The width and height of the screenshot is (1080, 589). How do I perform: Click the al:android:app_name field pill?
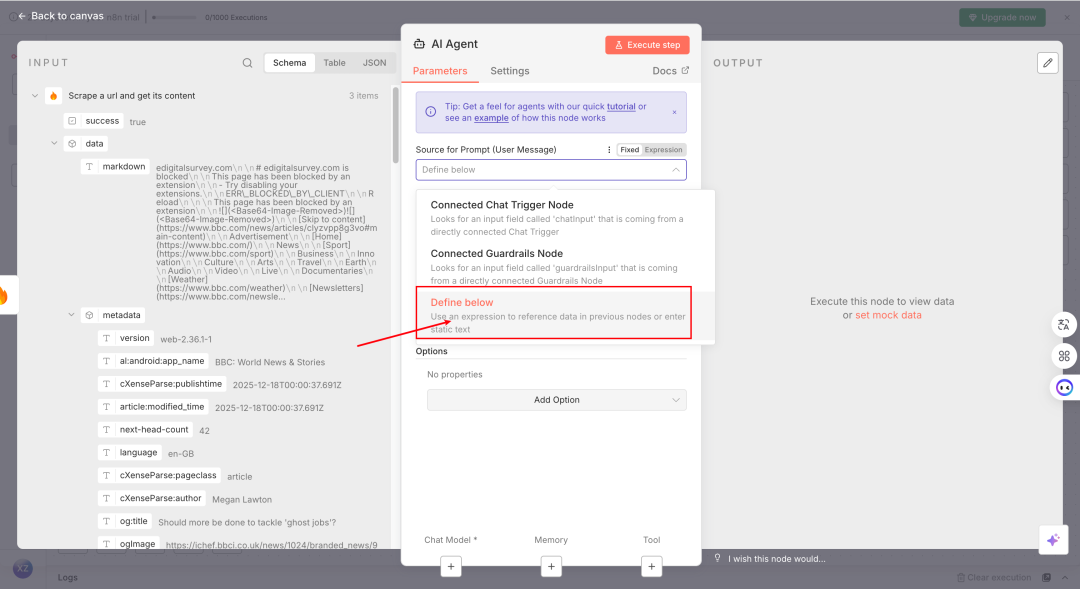point(154,361)
